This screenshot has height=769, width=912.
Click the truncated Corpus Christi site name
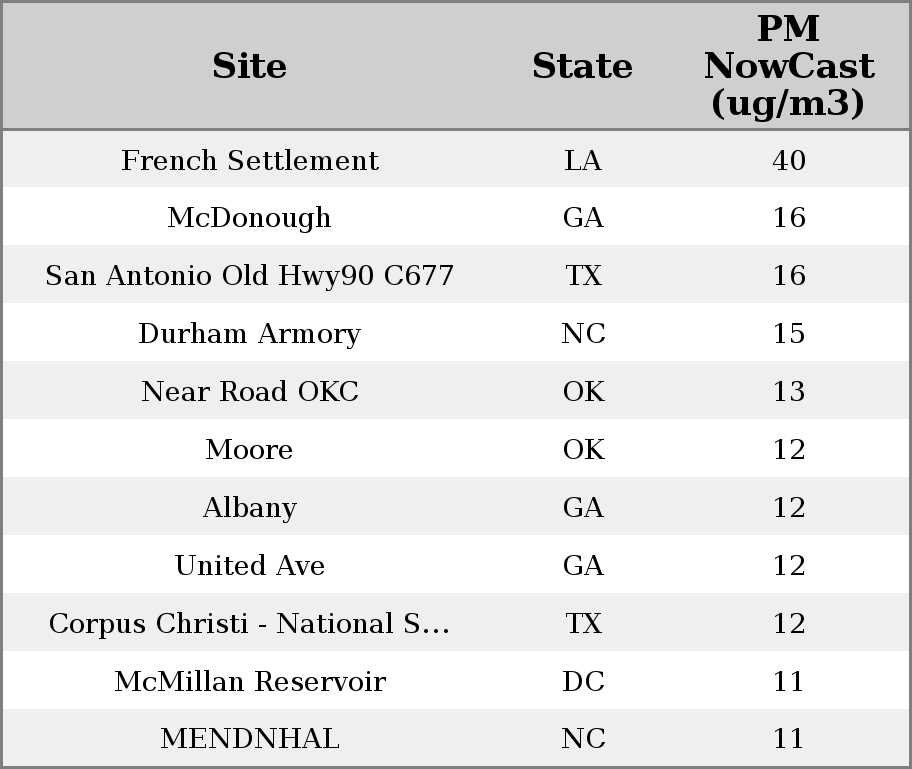tap(249, 624)
